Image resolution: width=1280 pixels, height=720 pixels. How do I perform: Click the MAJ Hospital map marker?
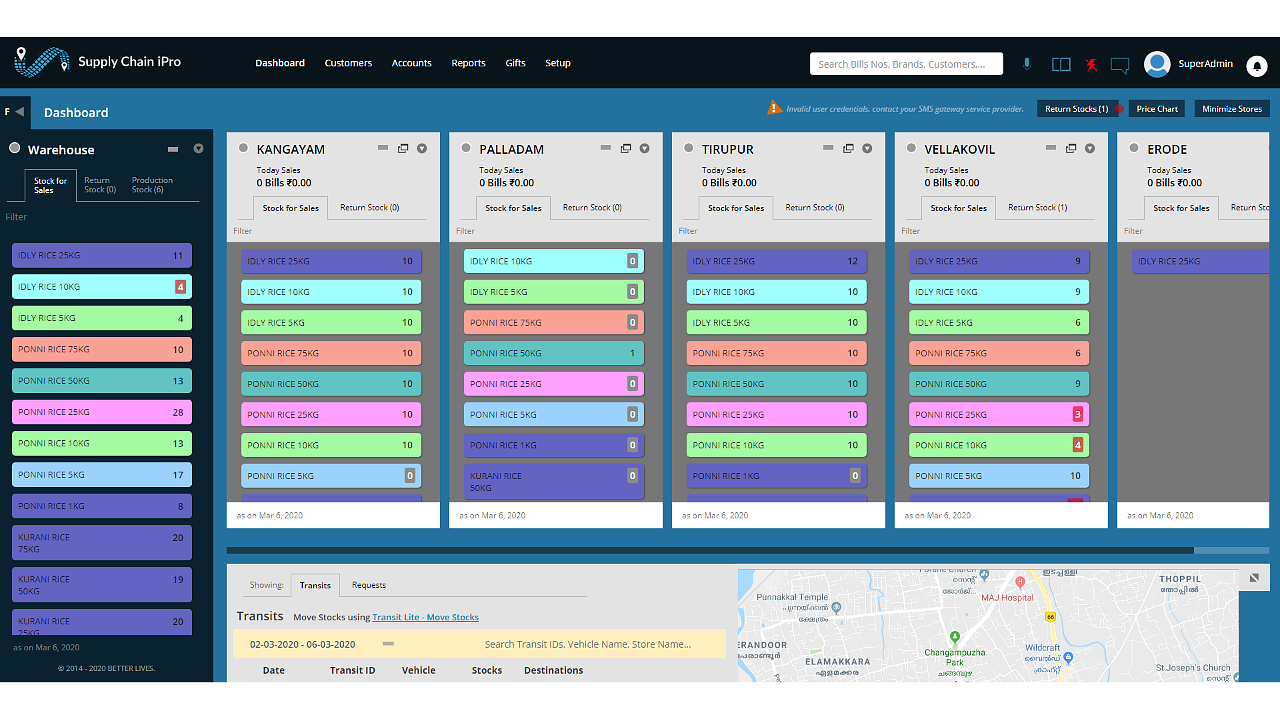point(1019,582)
